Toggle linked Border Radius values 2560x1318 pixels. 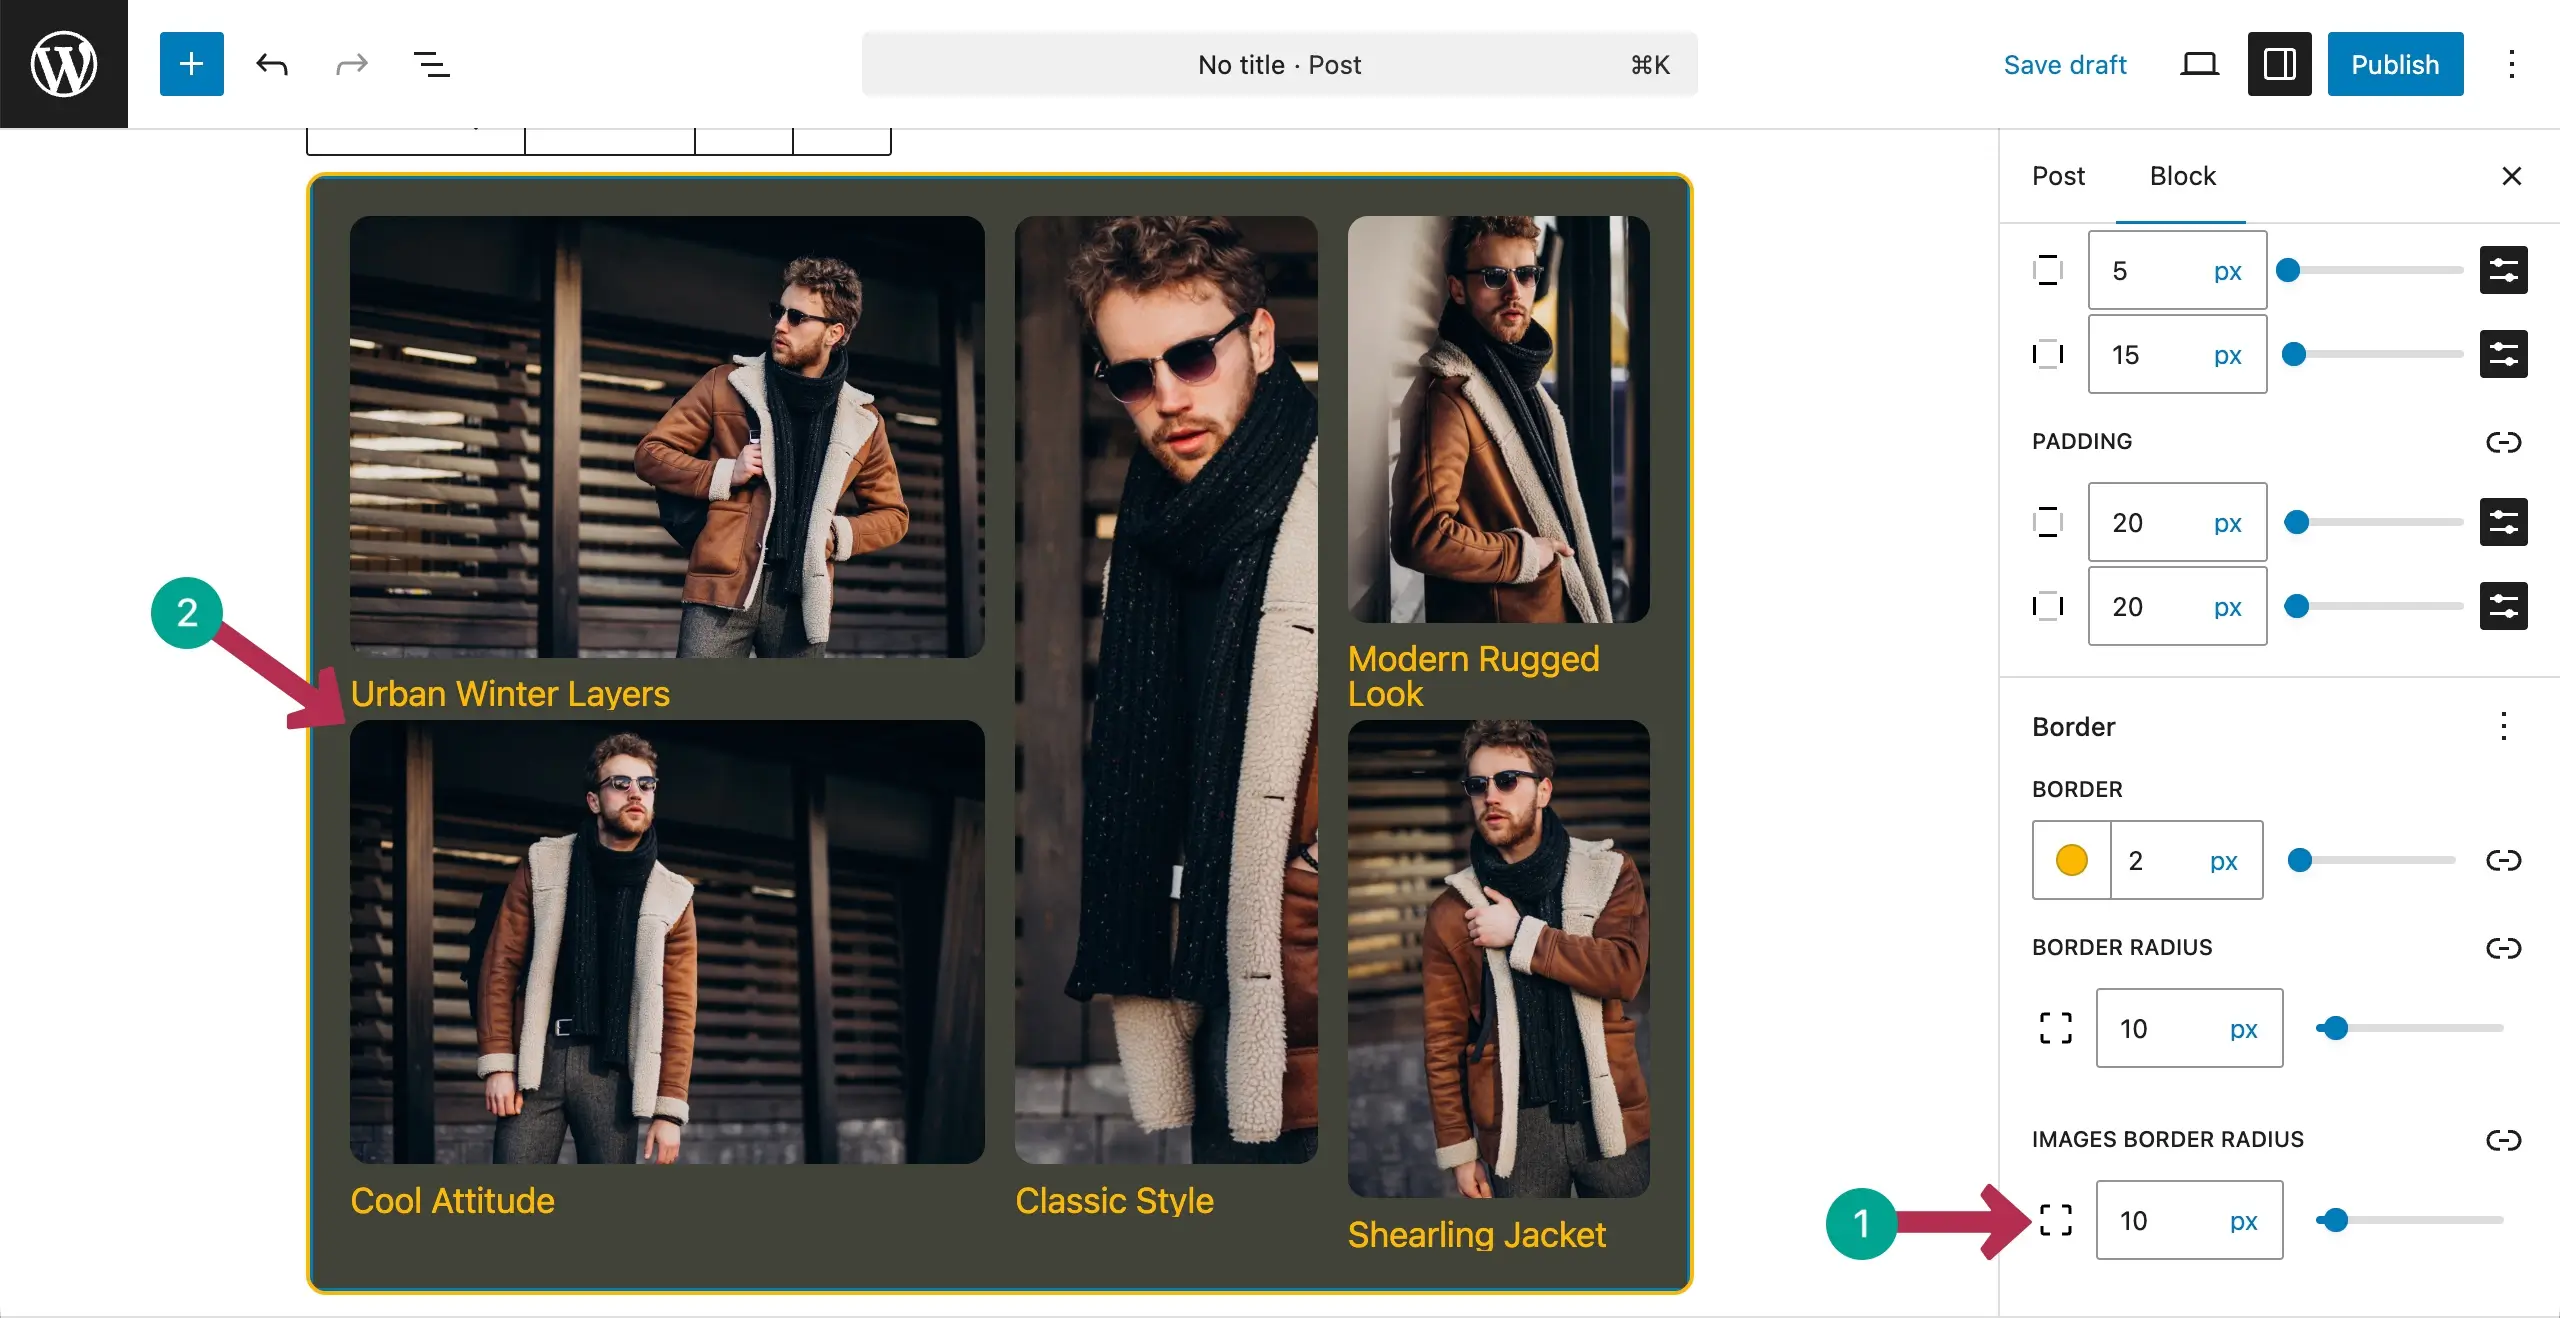point(2505,948)
